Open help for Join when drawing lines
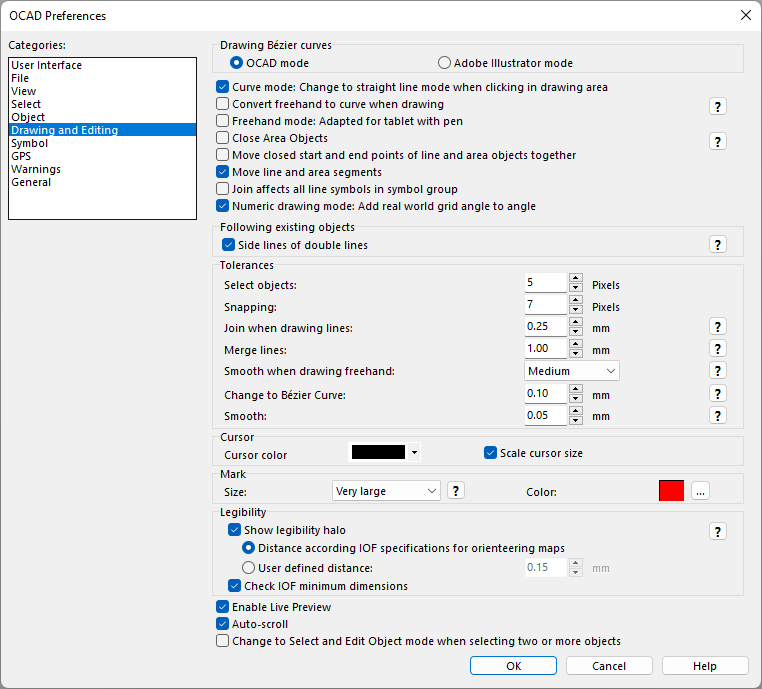 717,327
